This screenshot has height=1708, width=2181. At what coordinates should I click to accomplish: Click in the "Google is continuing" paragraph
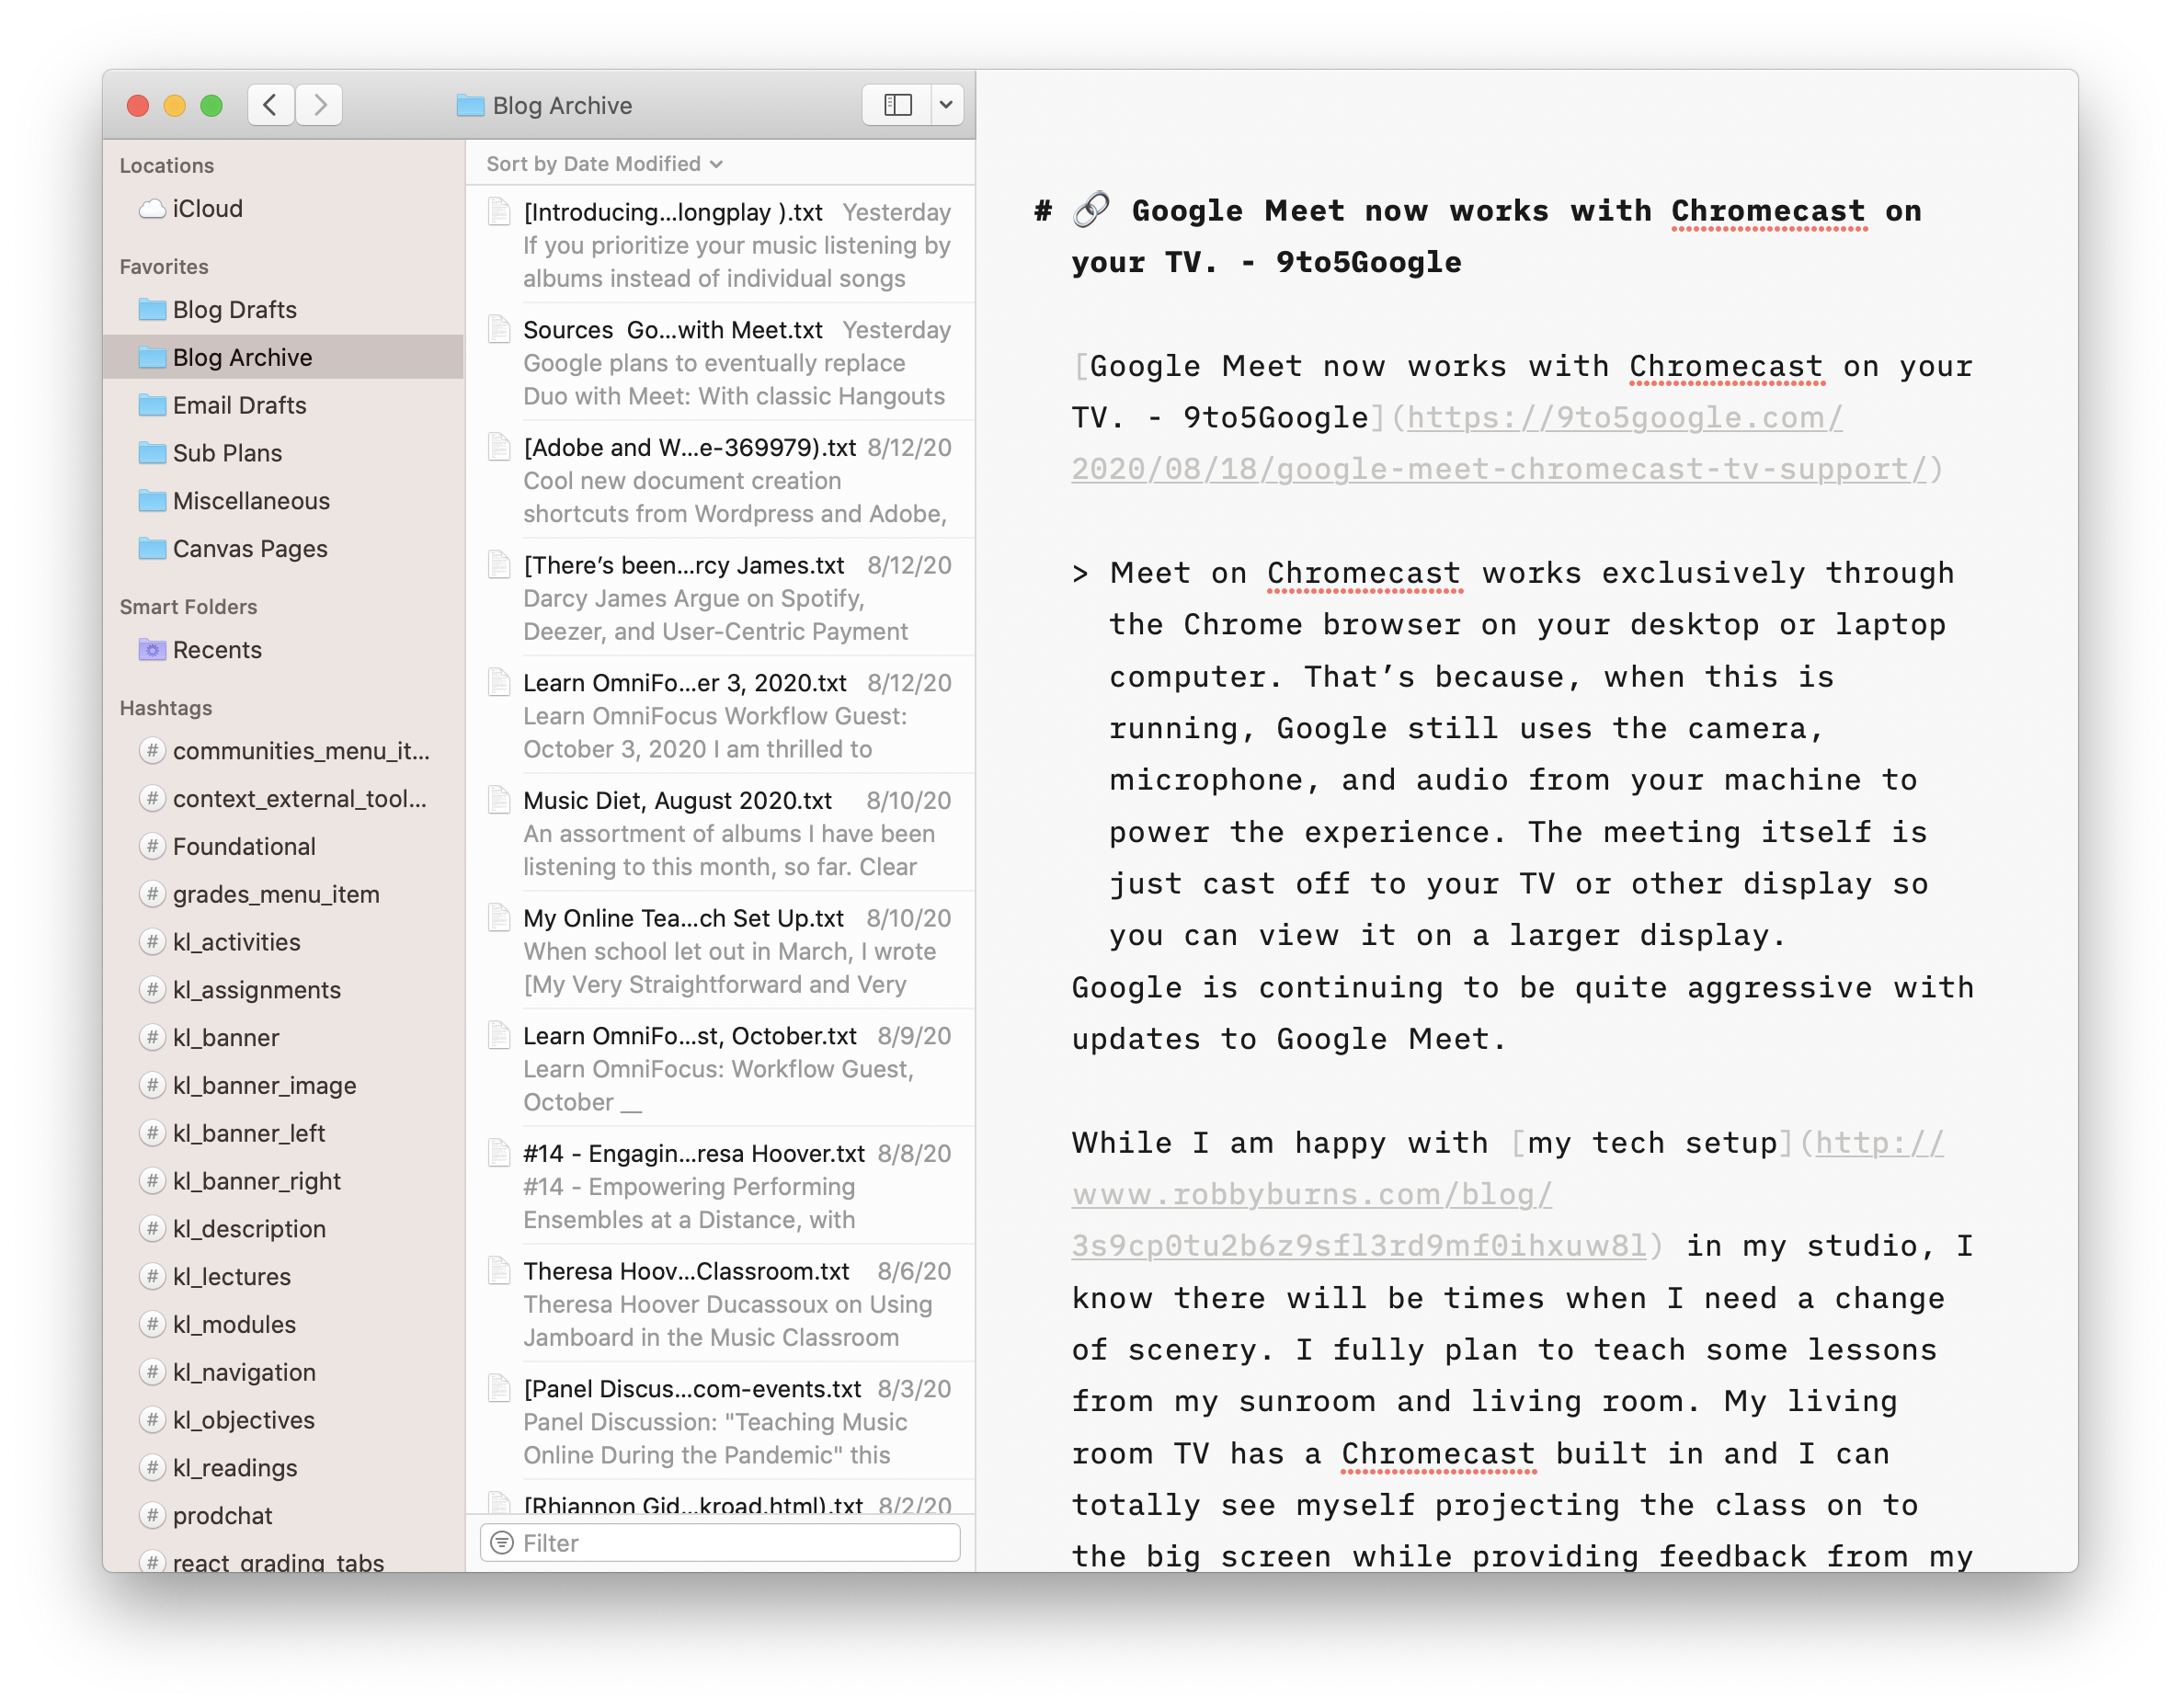click(x=1523, y=1013)
